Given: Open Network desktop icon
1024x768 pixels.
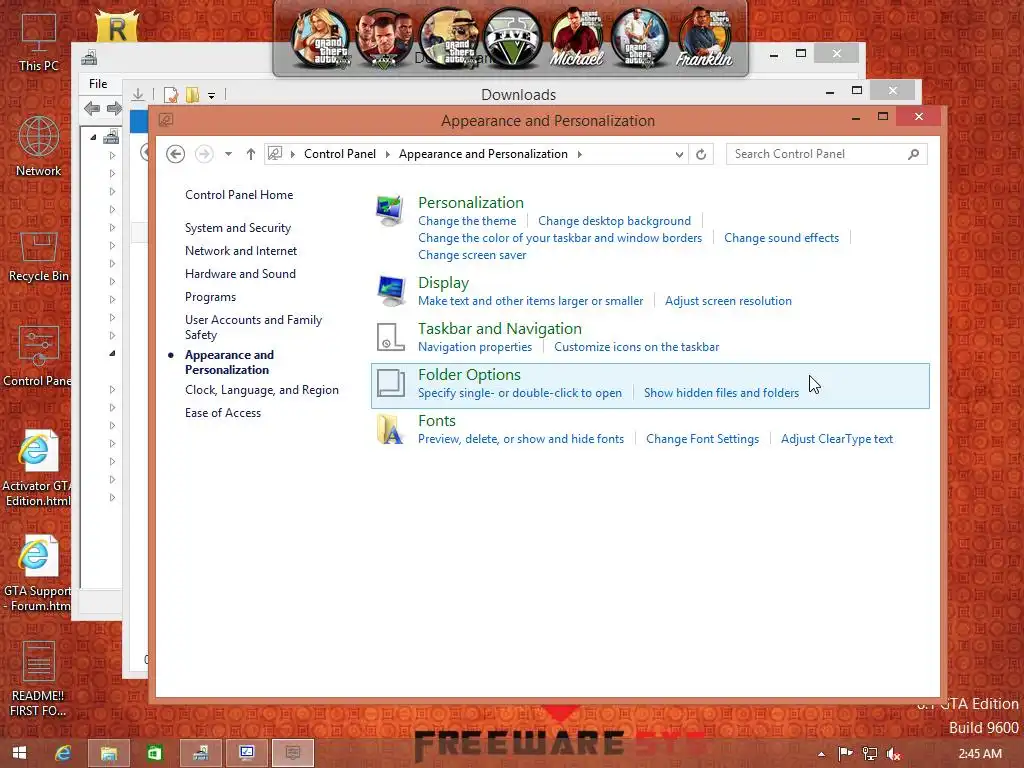Looking at the screenshot, I should pyautogui.click(x=39, y=147).
